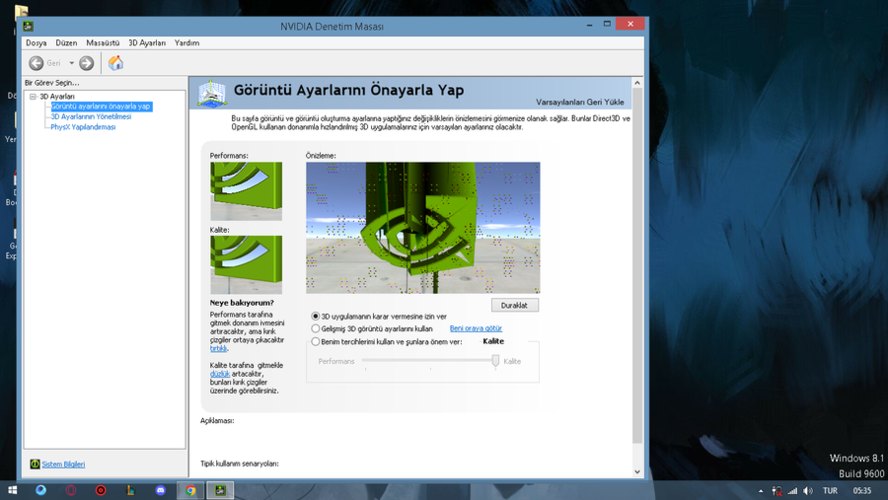Click the Sistem Bilgileri icon
The image size is (888, 500).
[35, 464]
